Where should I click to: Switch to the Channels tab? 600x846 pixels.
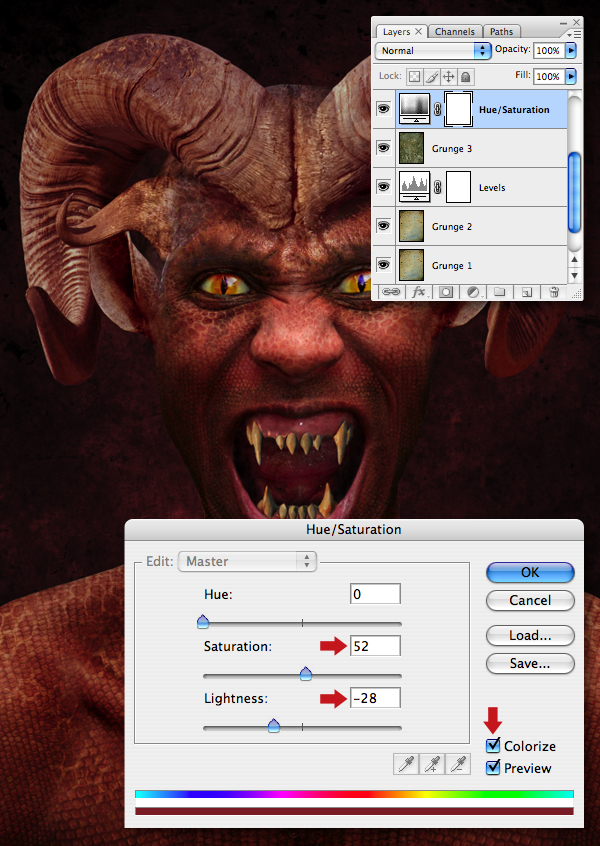pyautogui.click(x=455, y=32)
